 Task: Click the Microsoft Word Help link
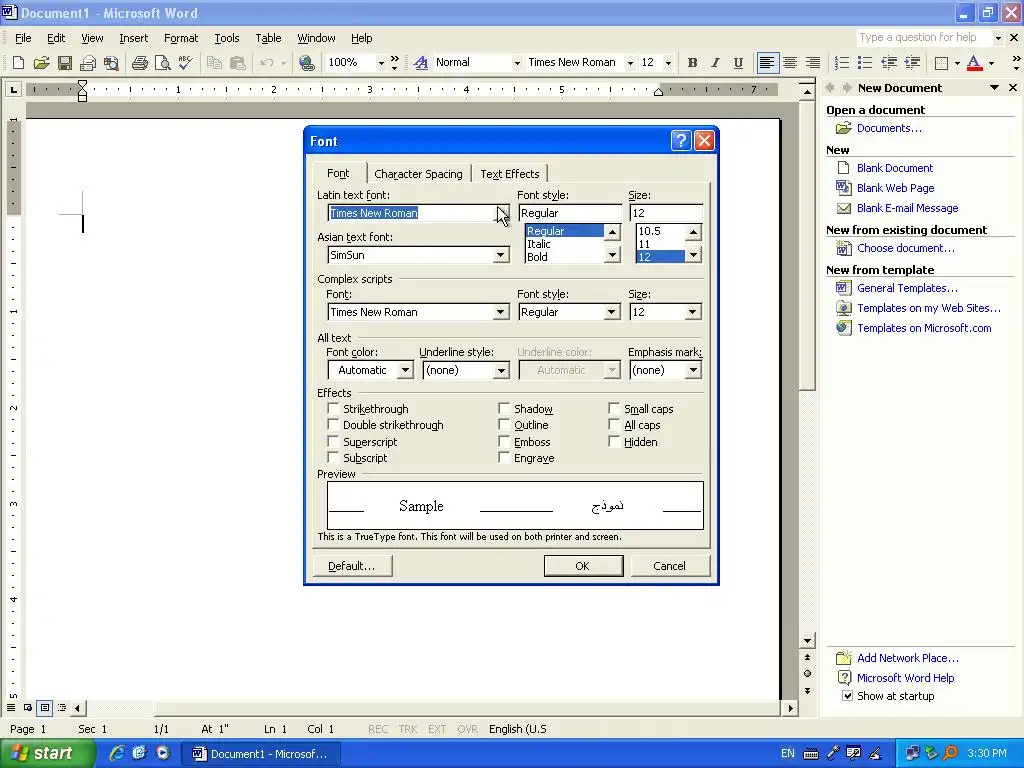[905, 678]
